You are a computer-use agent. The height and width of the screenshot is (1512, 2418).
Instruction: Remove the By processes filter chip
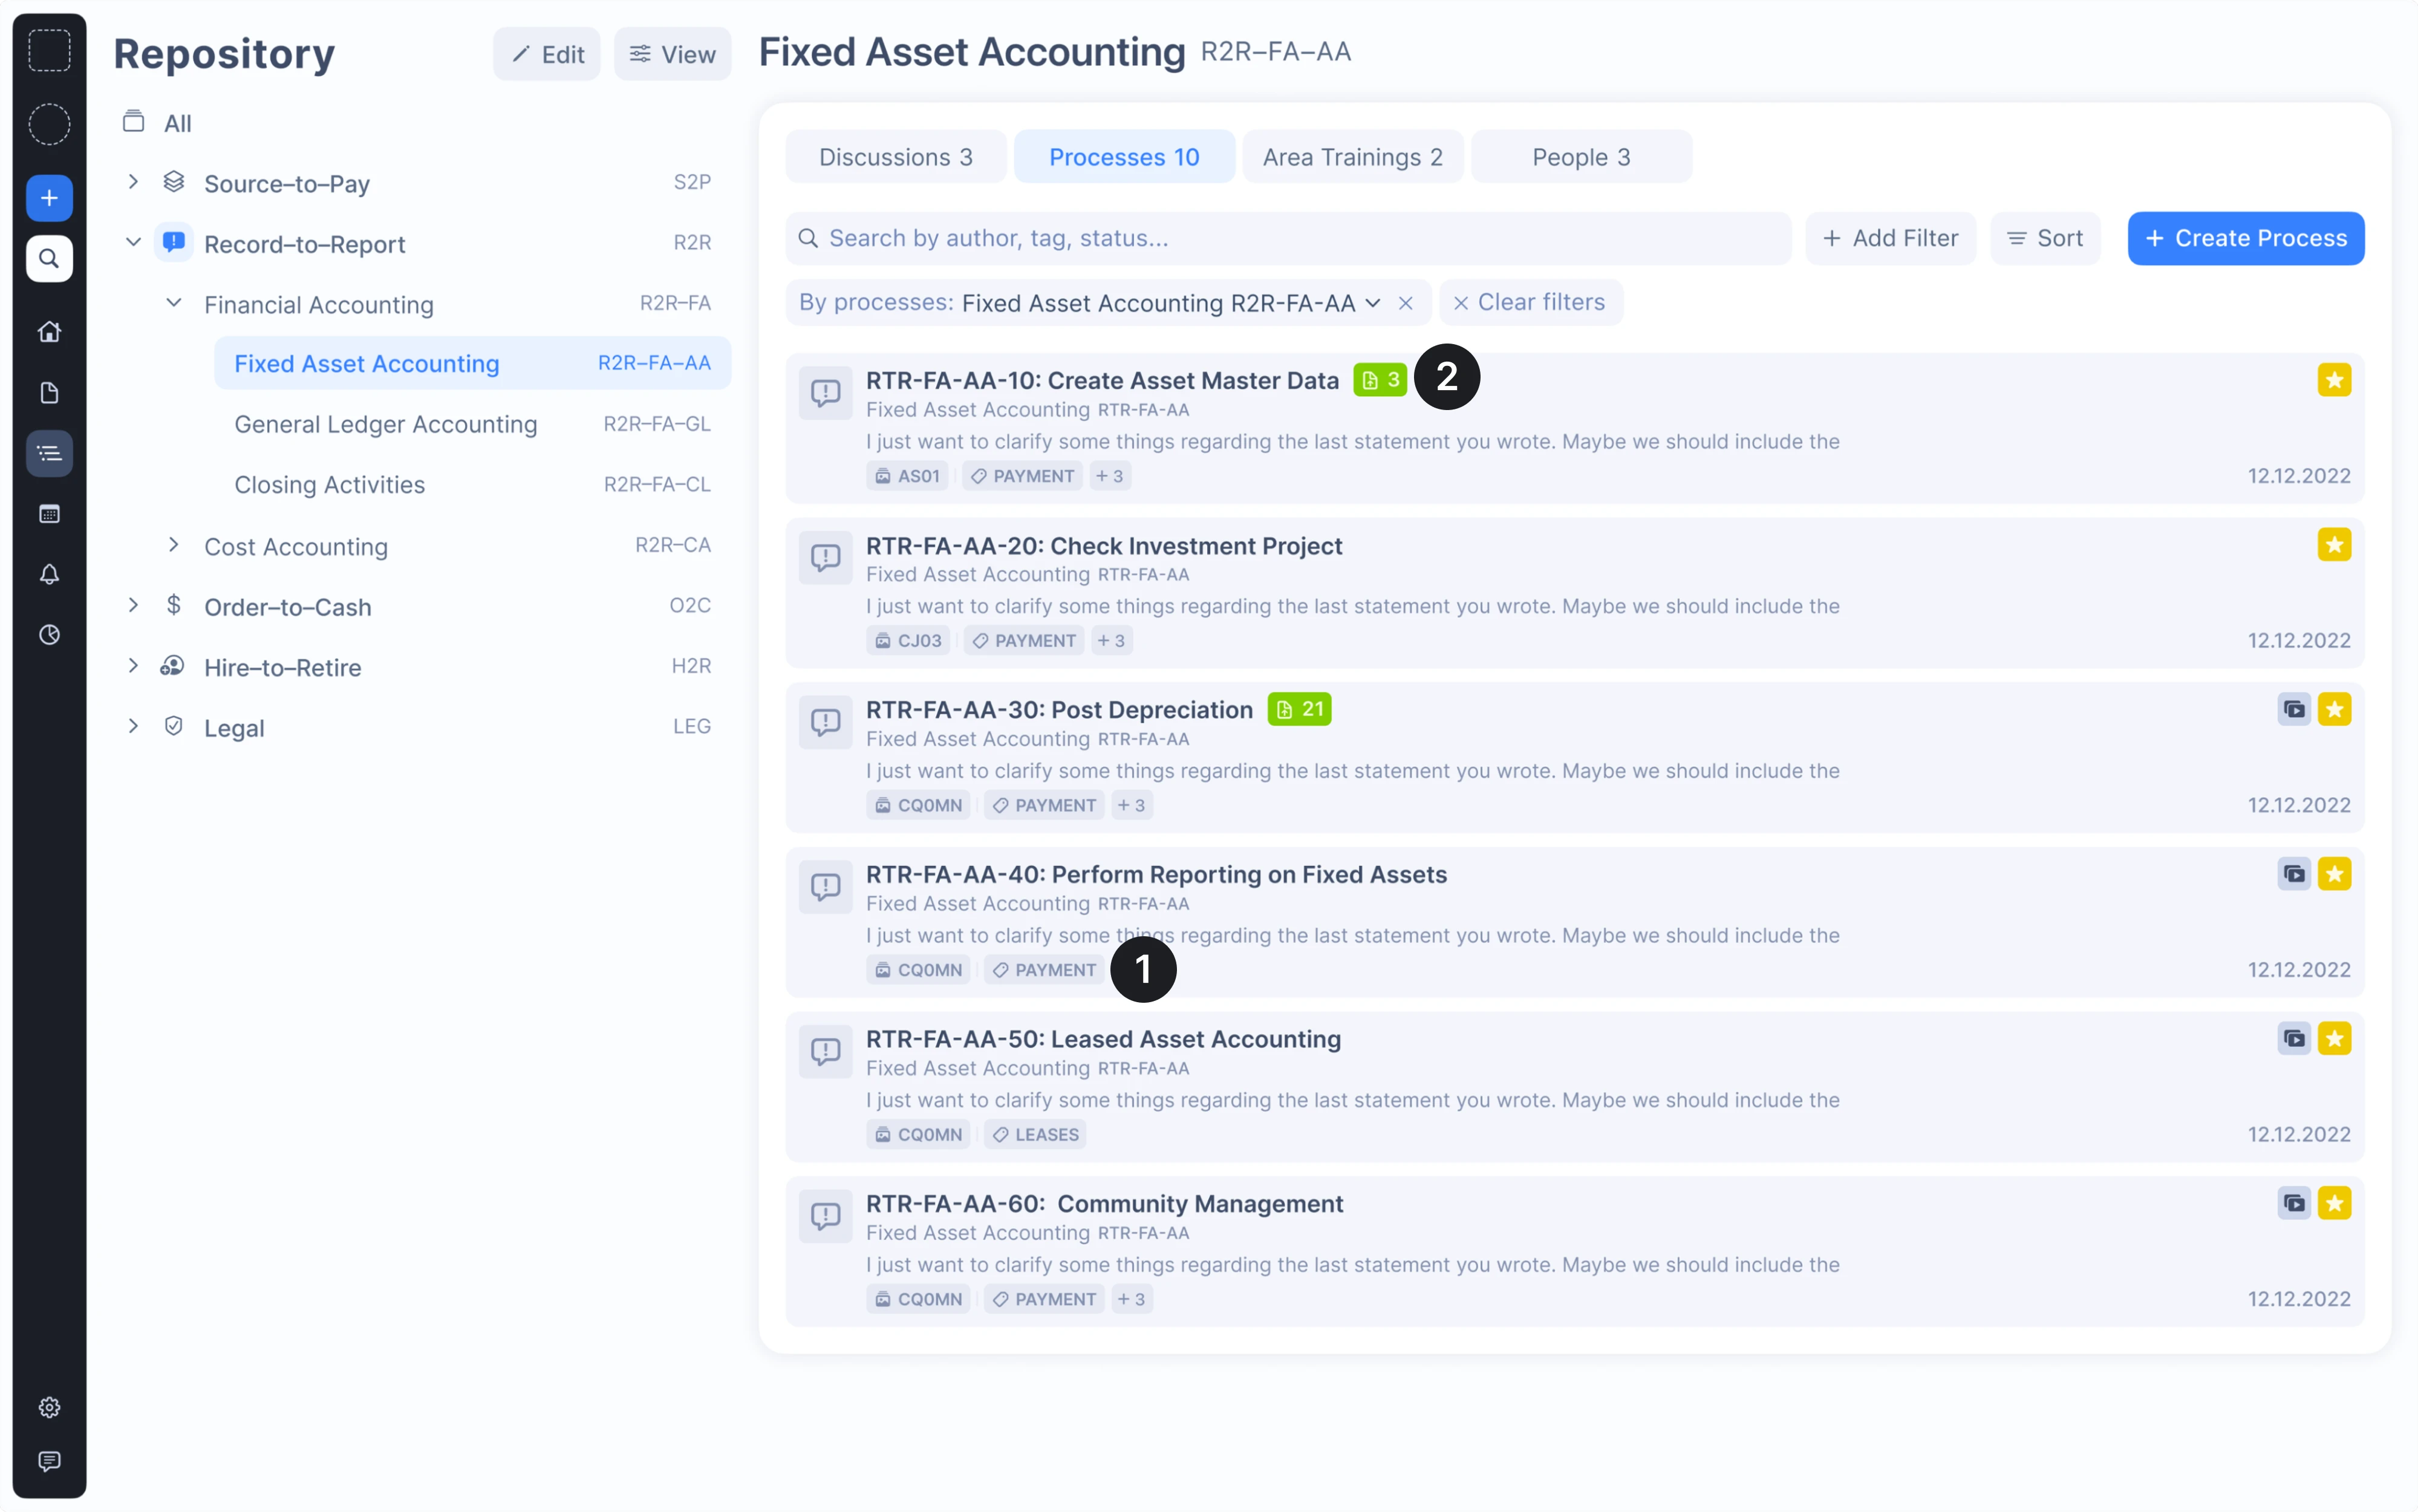(1405, 303)
